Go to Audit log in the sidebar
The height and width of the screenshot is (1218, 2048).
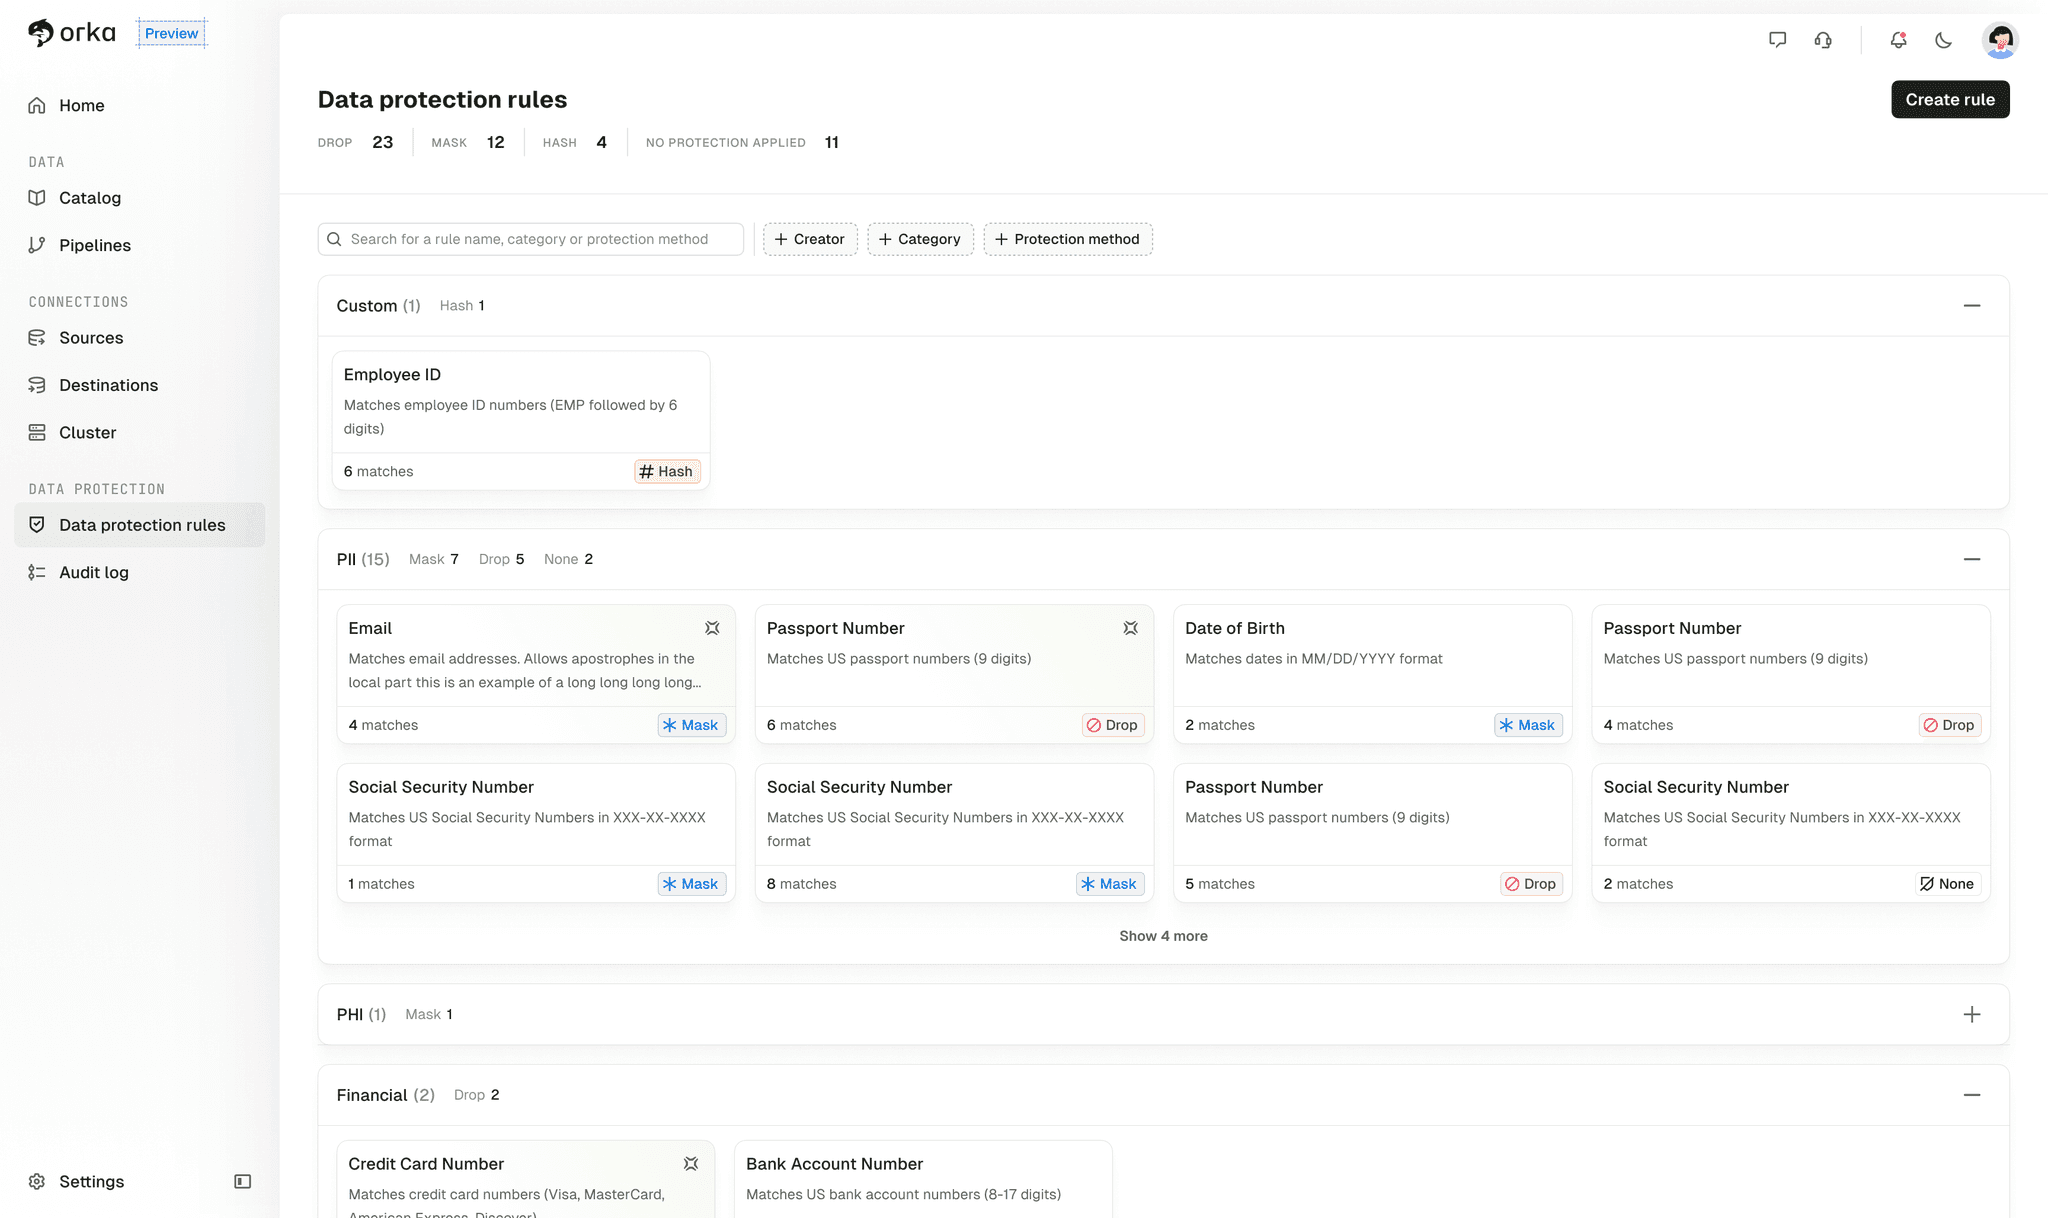click(x=94, y=572)
